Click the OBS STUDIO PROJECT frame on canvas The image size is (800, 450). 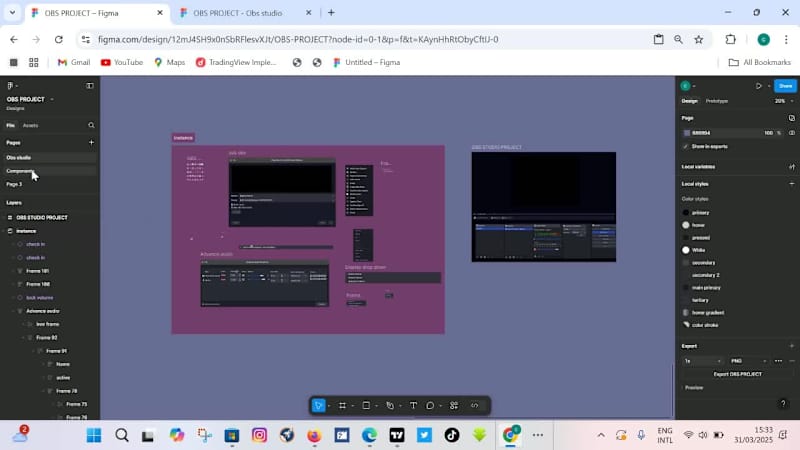click(x=543, y=207)
